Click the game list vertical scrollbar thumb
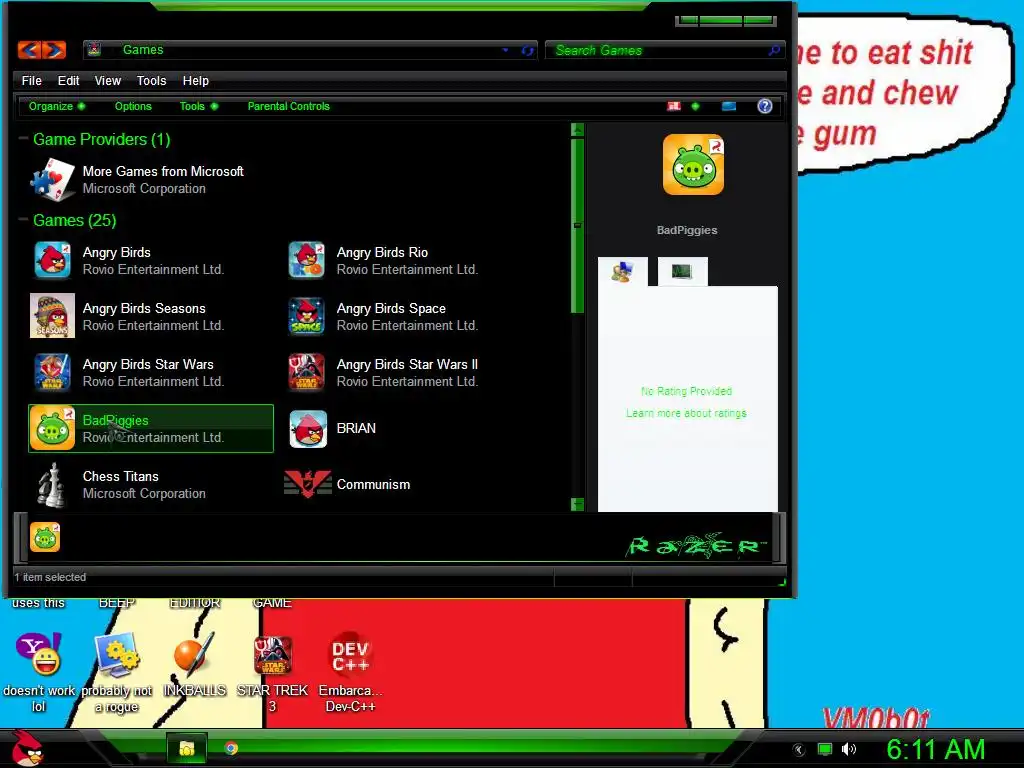 pos(577,225)
